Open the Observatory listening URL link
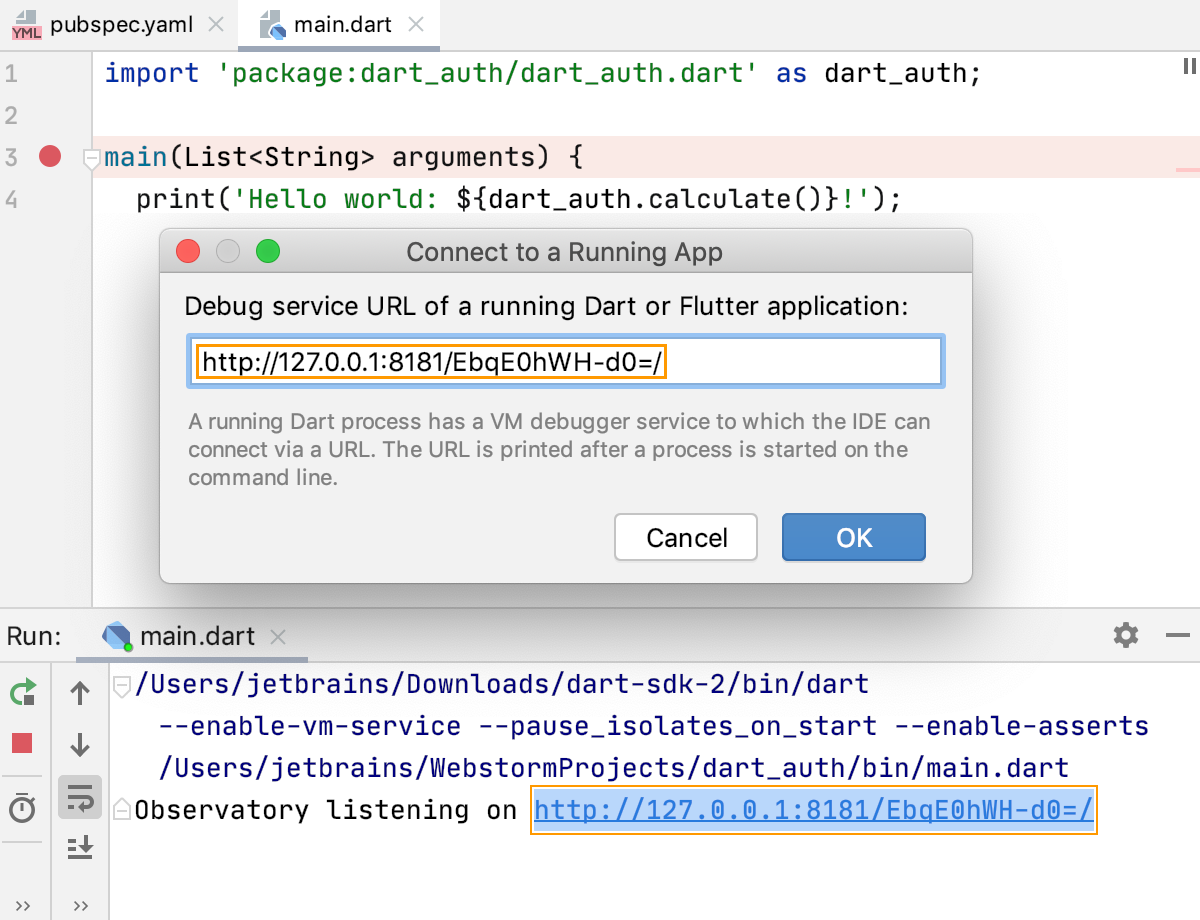The image size is (1200, 920). [813, 810]
